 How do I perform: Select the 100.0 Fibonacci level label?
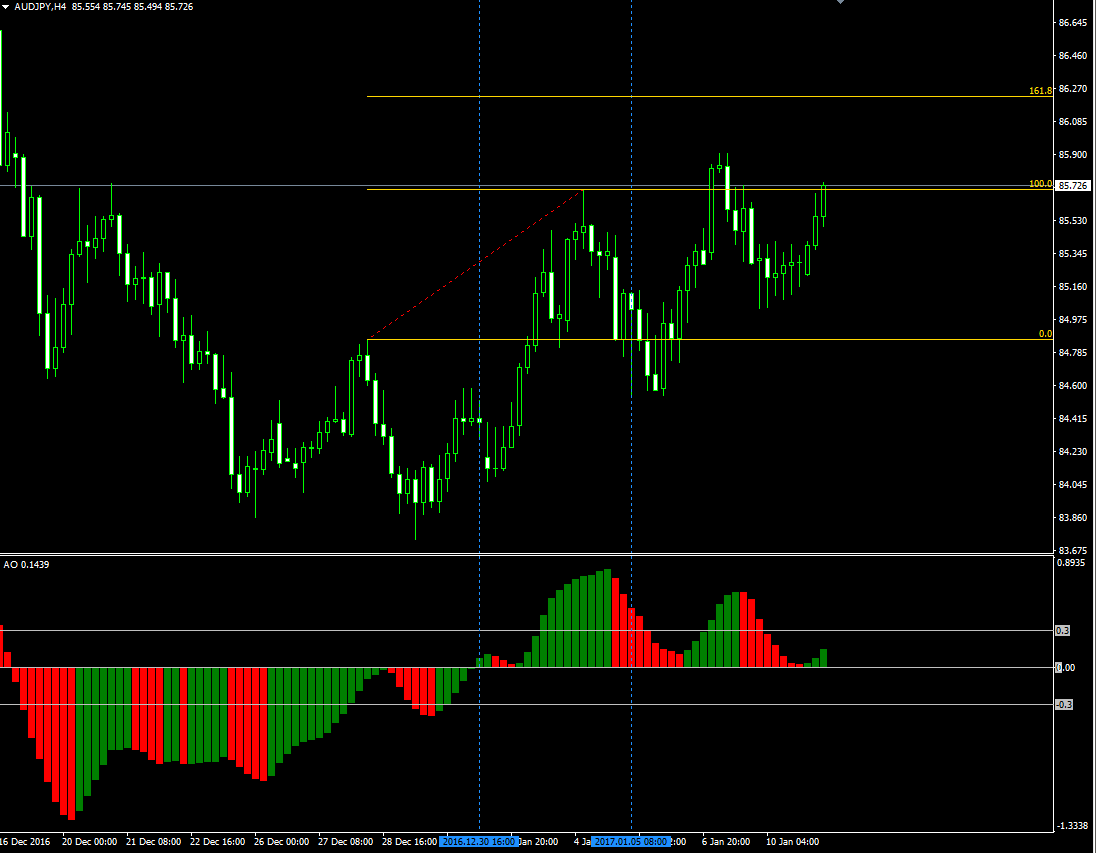pyautogui.click(x=1040, y=184)
